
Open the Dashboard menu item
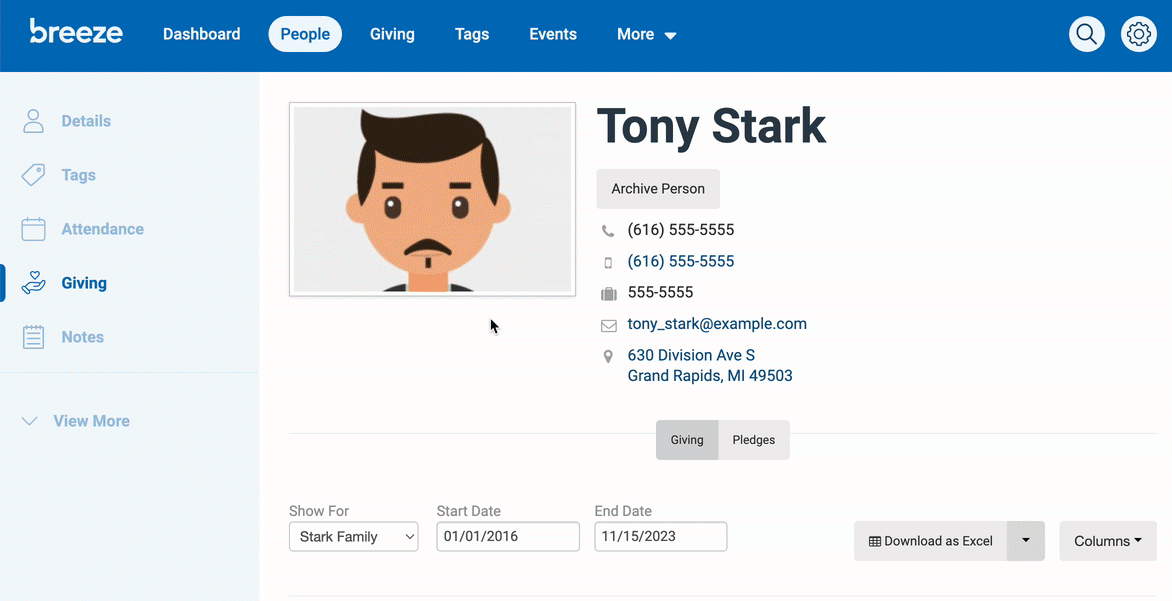[x=202, y=34]
